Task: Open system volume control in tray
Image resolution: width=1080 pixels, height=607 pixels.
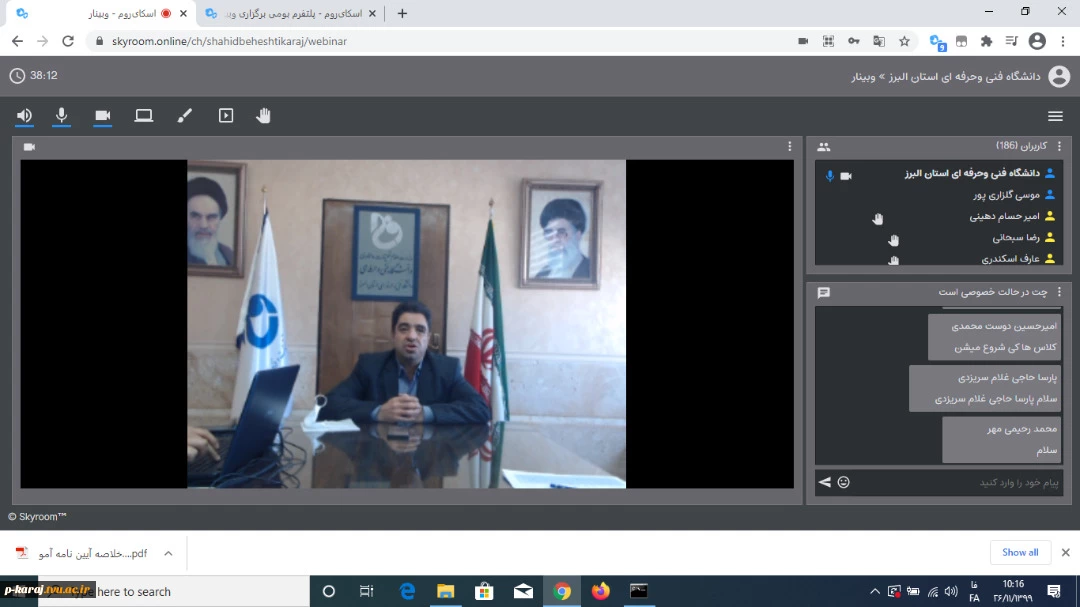Action: coord(951,591)
